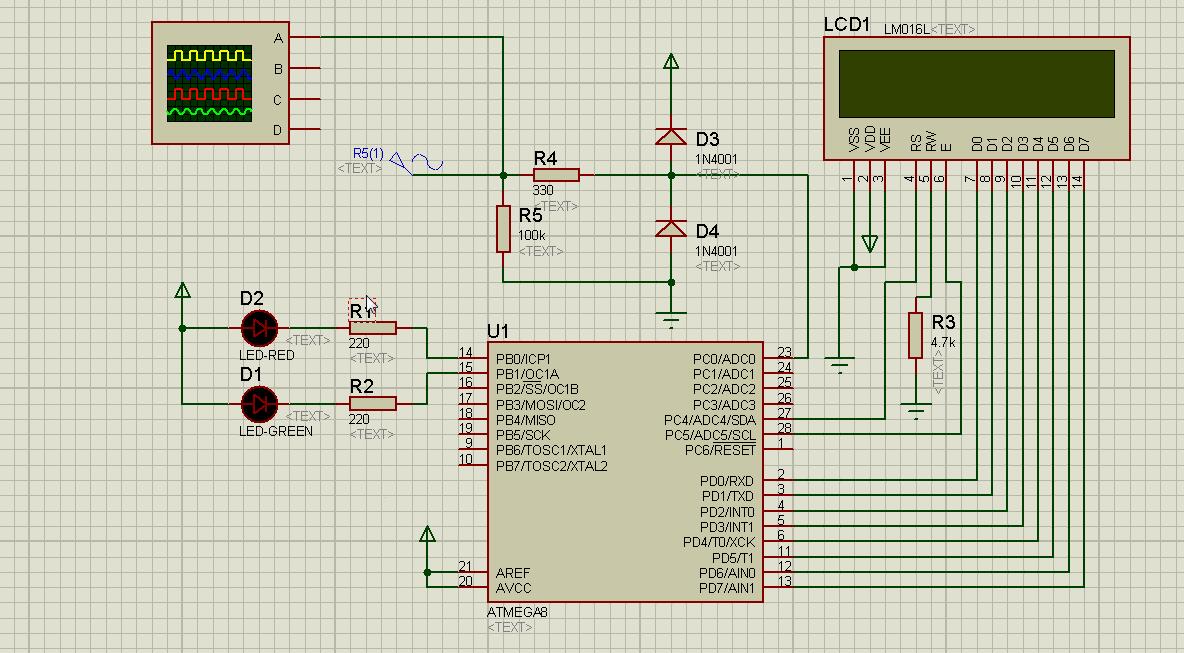This screenshot has width=1184, height=653.
Task: Click the D1 green LED symbol
Action: click(259, 404)
